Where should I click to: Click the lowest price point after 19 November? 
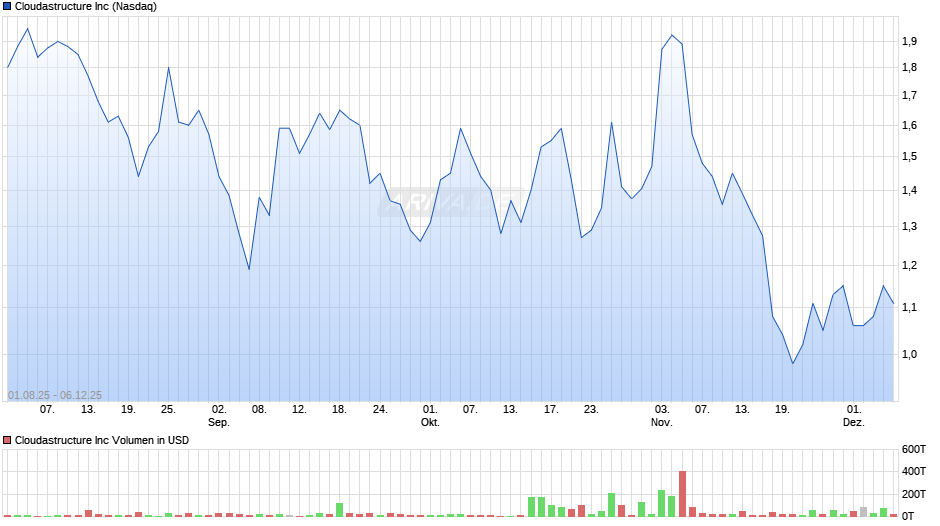tap(793, 363)
